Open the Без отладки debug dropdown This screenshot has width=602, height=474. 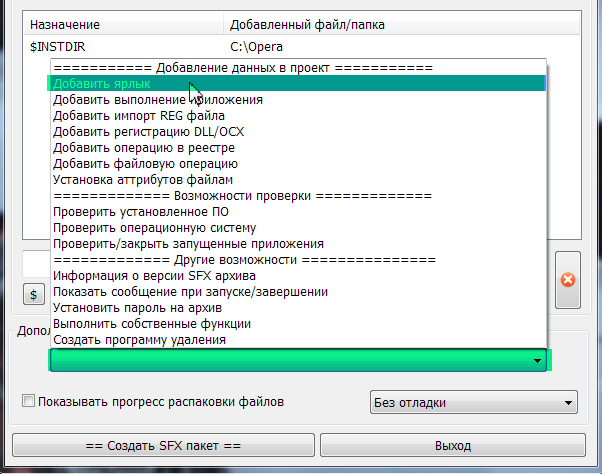473,403
